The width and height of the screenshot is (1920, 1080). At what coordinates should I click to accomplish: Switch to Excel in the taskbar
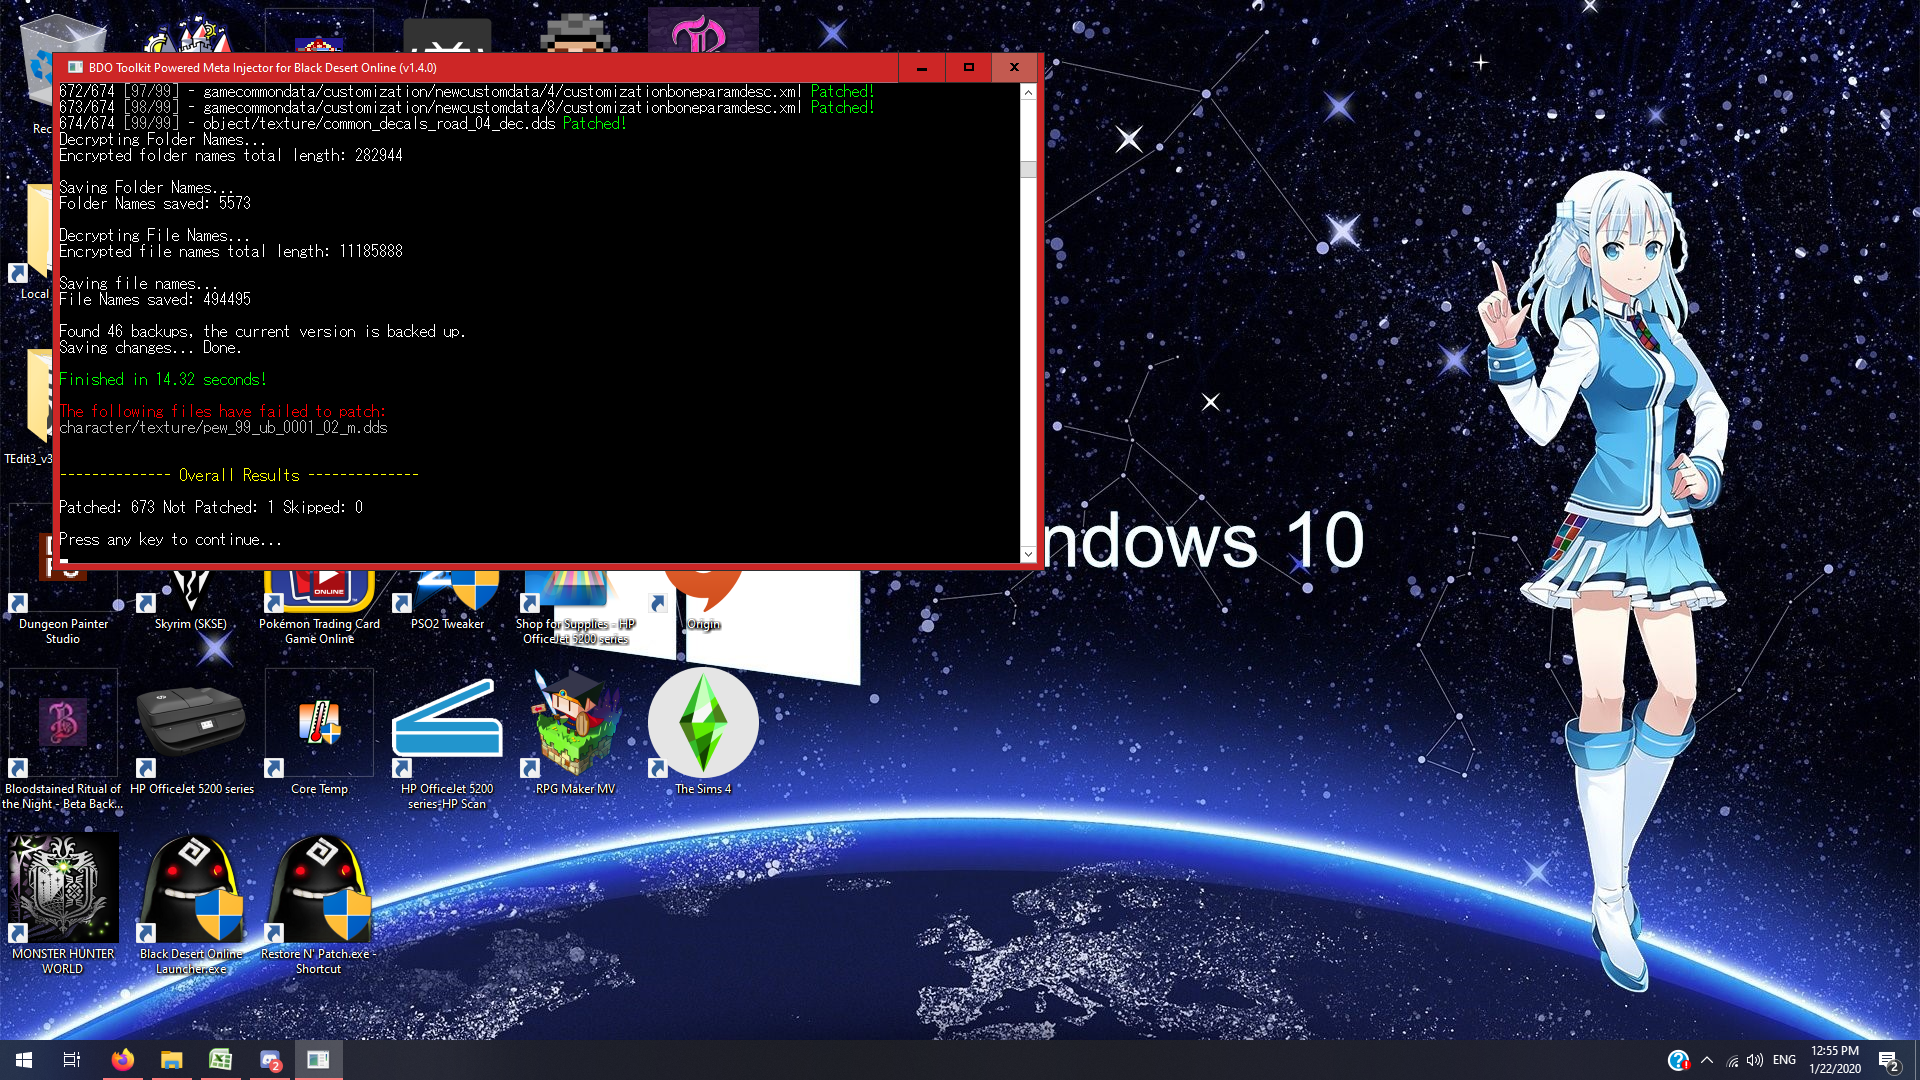click(221, 1060)
